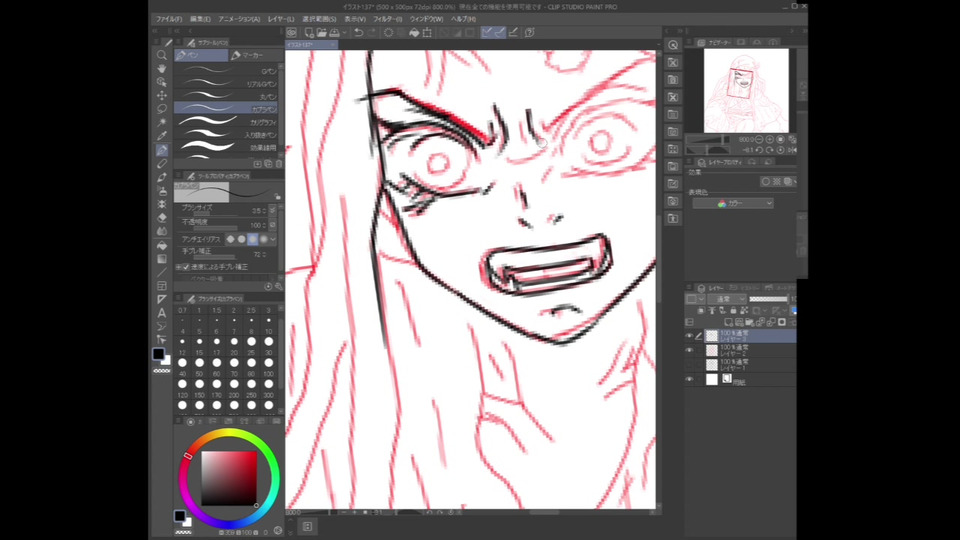Screen dimensions: 960x540
Task: Click the New document icon
Action: point(309,32)
